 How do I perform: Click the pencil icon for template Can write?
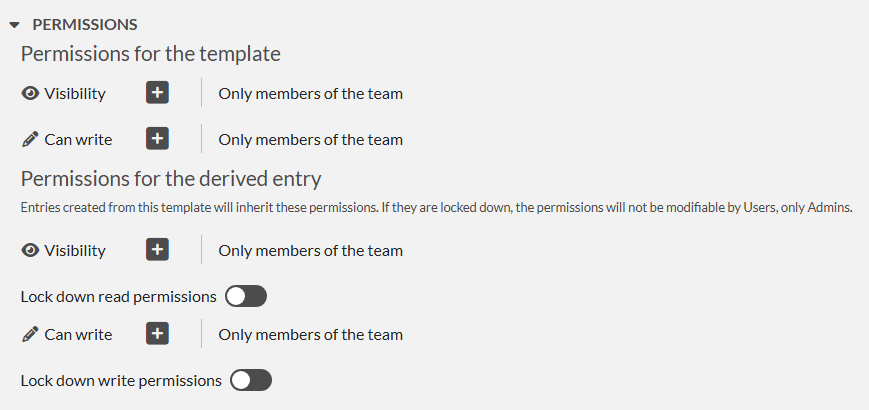pos(30,140)
